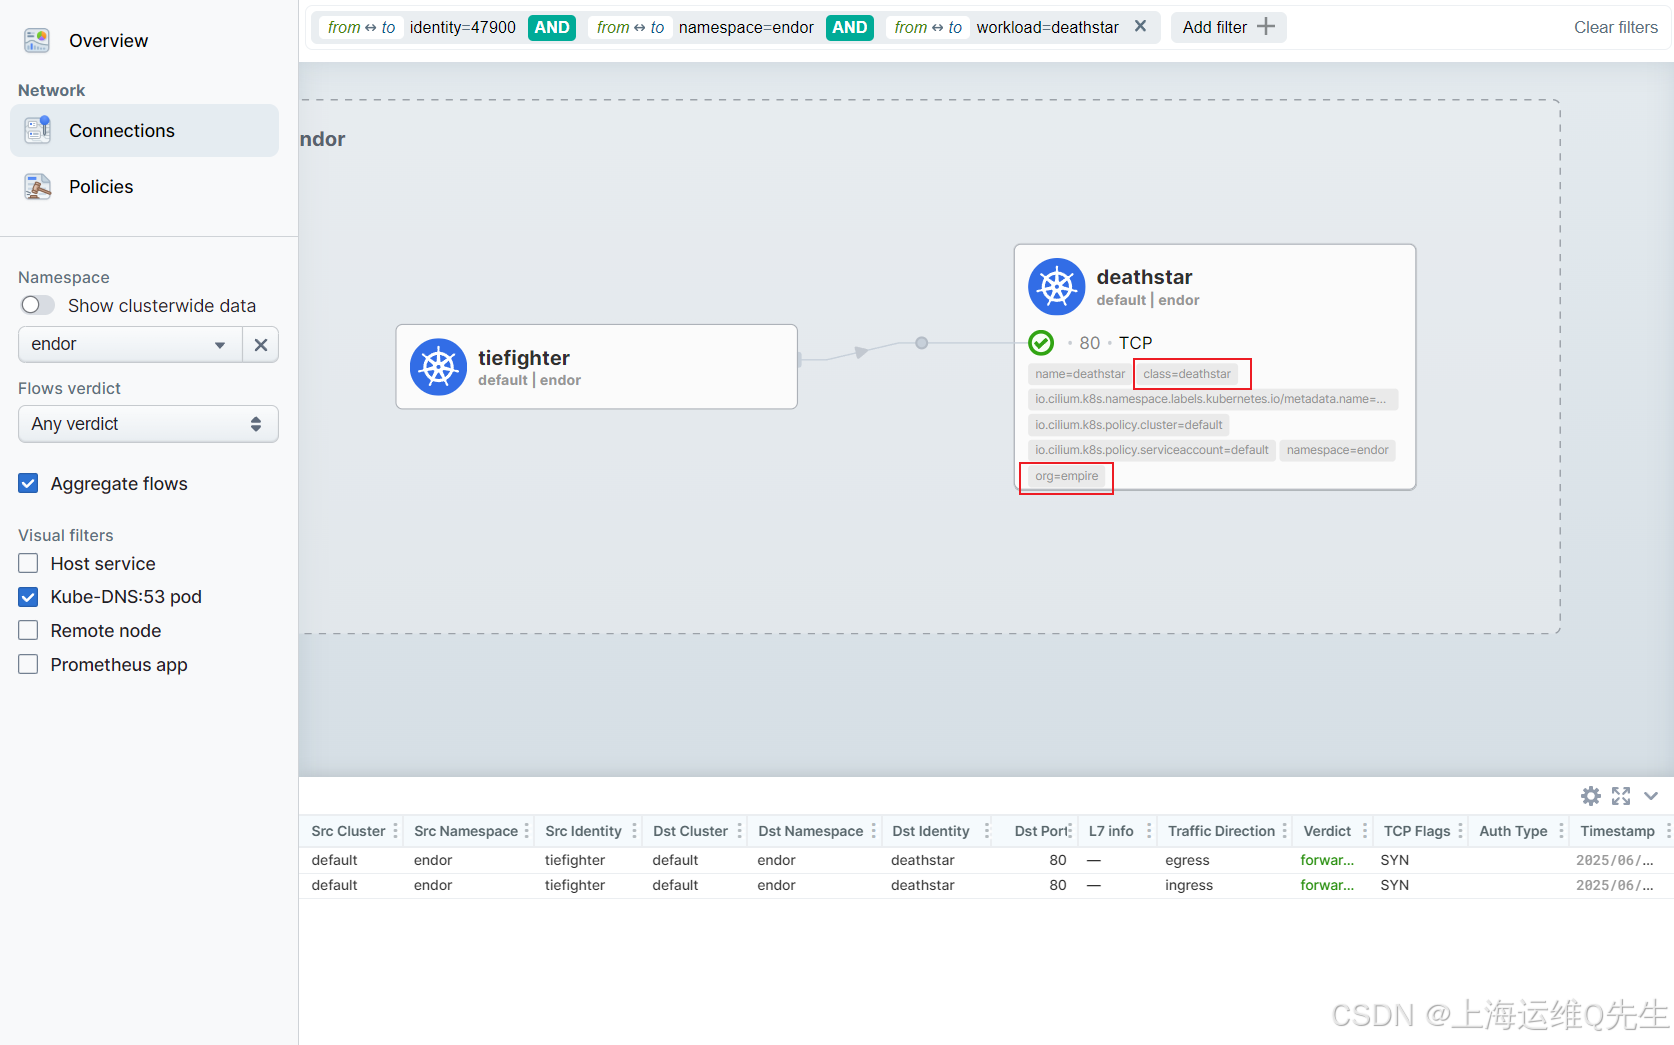1674x1045 pixels.
Task: Open Dst Identity column menu dots
Action: 987,831
